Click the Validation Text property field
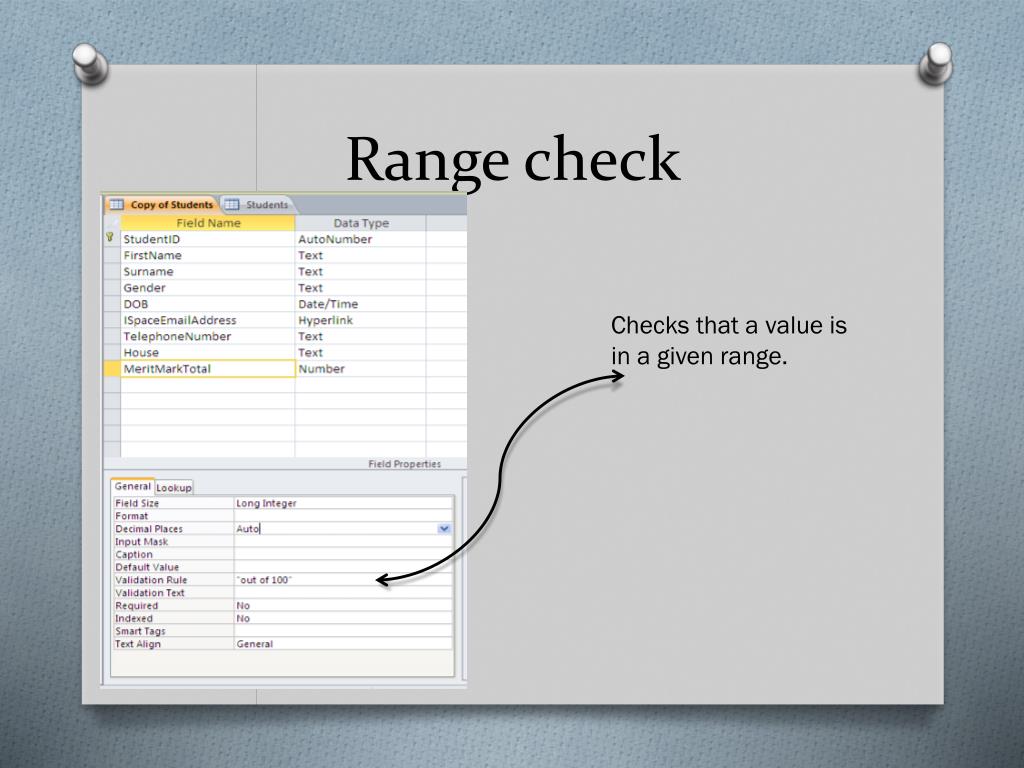The image size is (1024, 768). 343,592
